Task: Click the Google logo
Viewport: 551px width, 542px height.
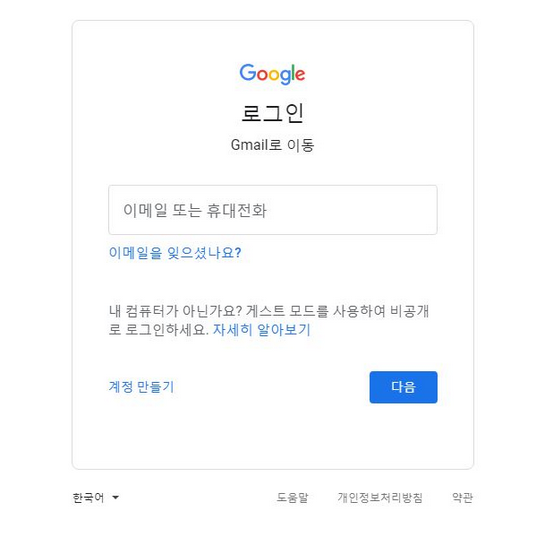Action: pyautogui.click(x=272, y=74)
